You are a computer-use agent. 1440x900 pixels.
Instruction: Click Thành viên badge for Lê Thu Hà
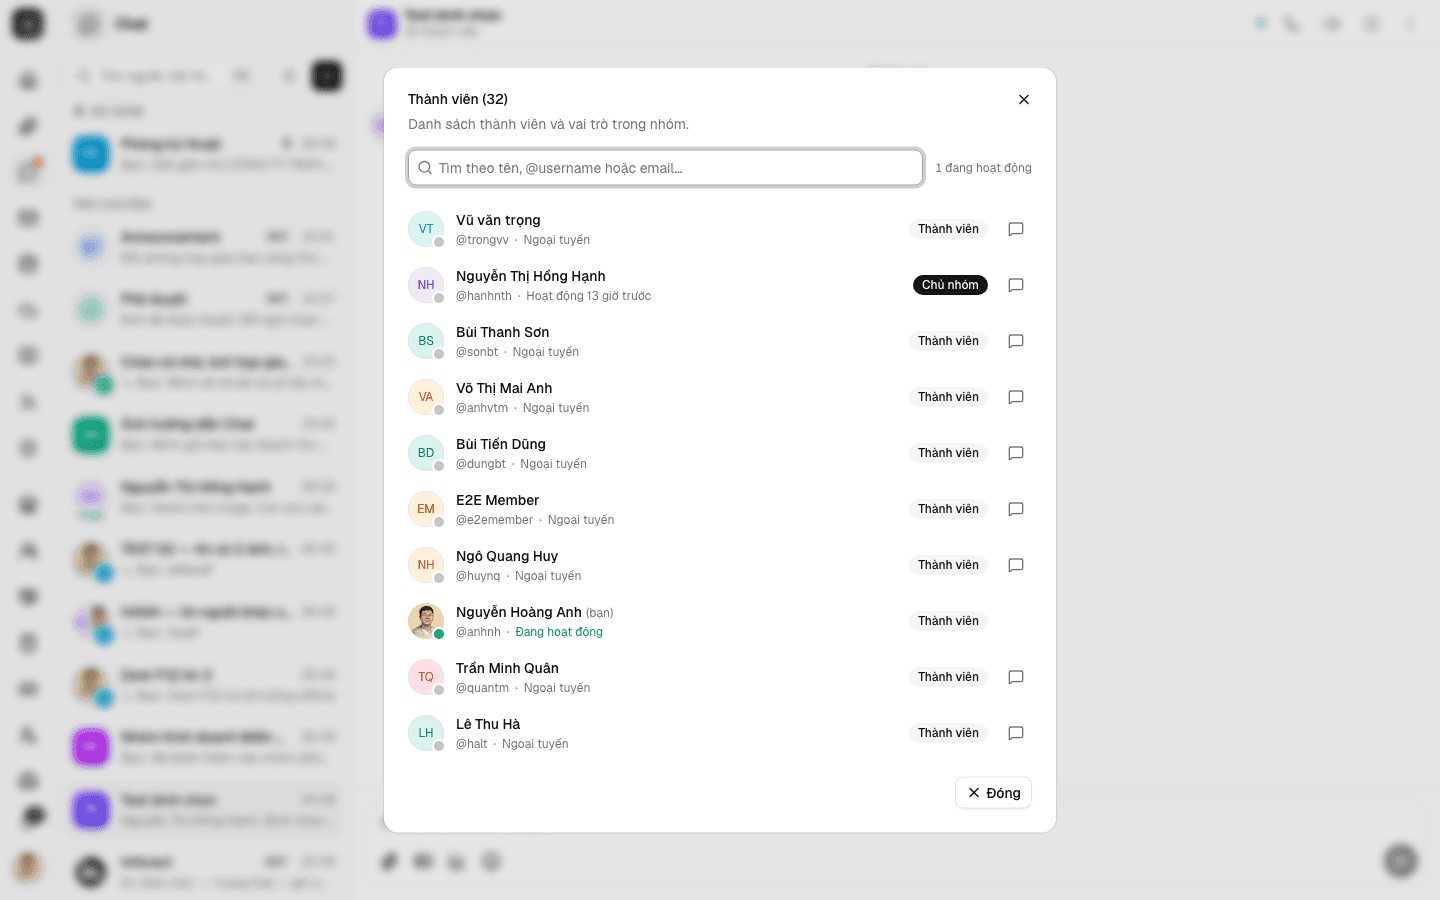[948, 733]
